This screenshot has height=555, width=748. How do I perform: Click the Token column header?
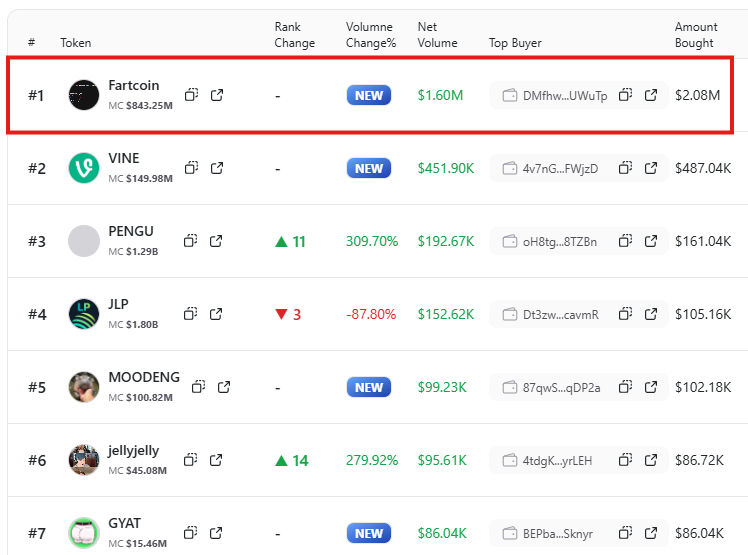(75, 43)
